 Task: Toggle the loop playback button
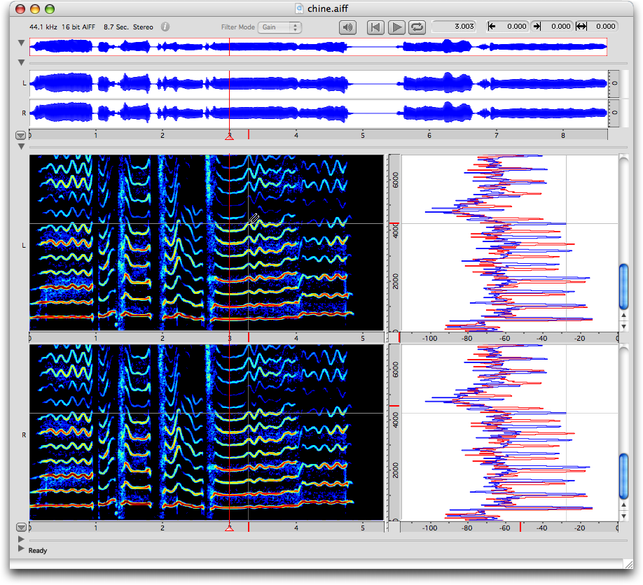pos(416,27)
